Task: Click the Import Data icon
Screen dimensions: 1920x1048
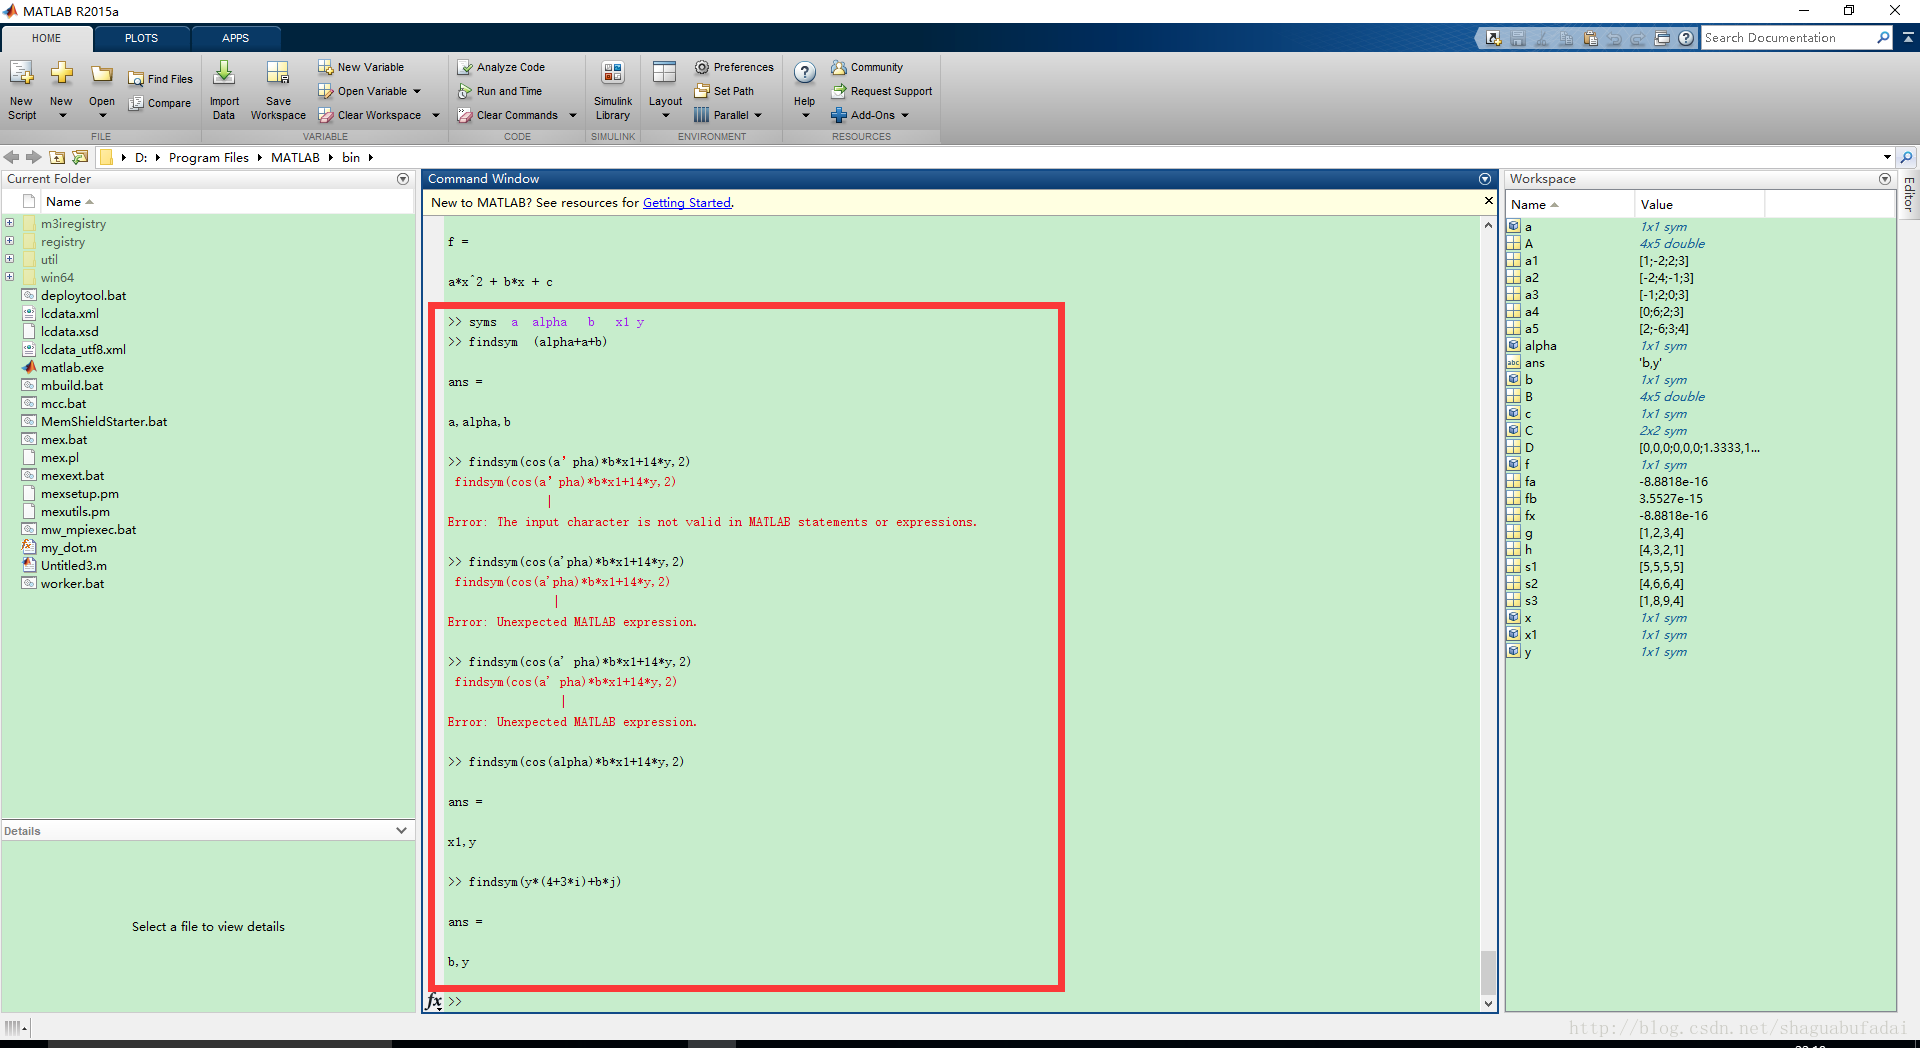Action: 224,73
